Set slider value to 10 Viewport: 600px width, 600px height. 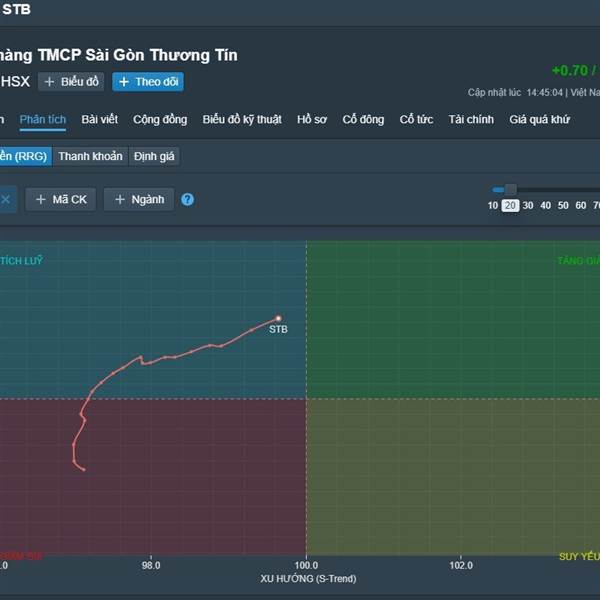[x=493, y=205]
